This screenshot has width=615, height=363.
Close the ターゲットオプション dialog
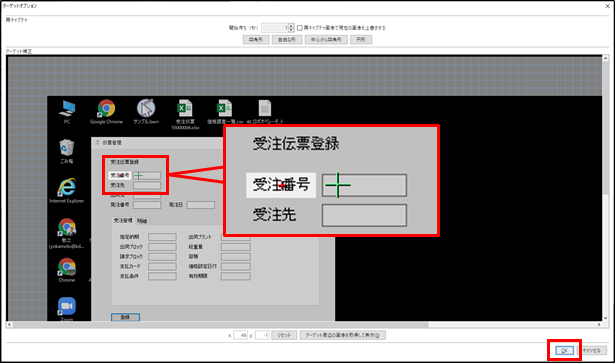pos(608,6)
